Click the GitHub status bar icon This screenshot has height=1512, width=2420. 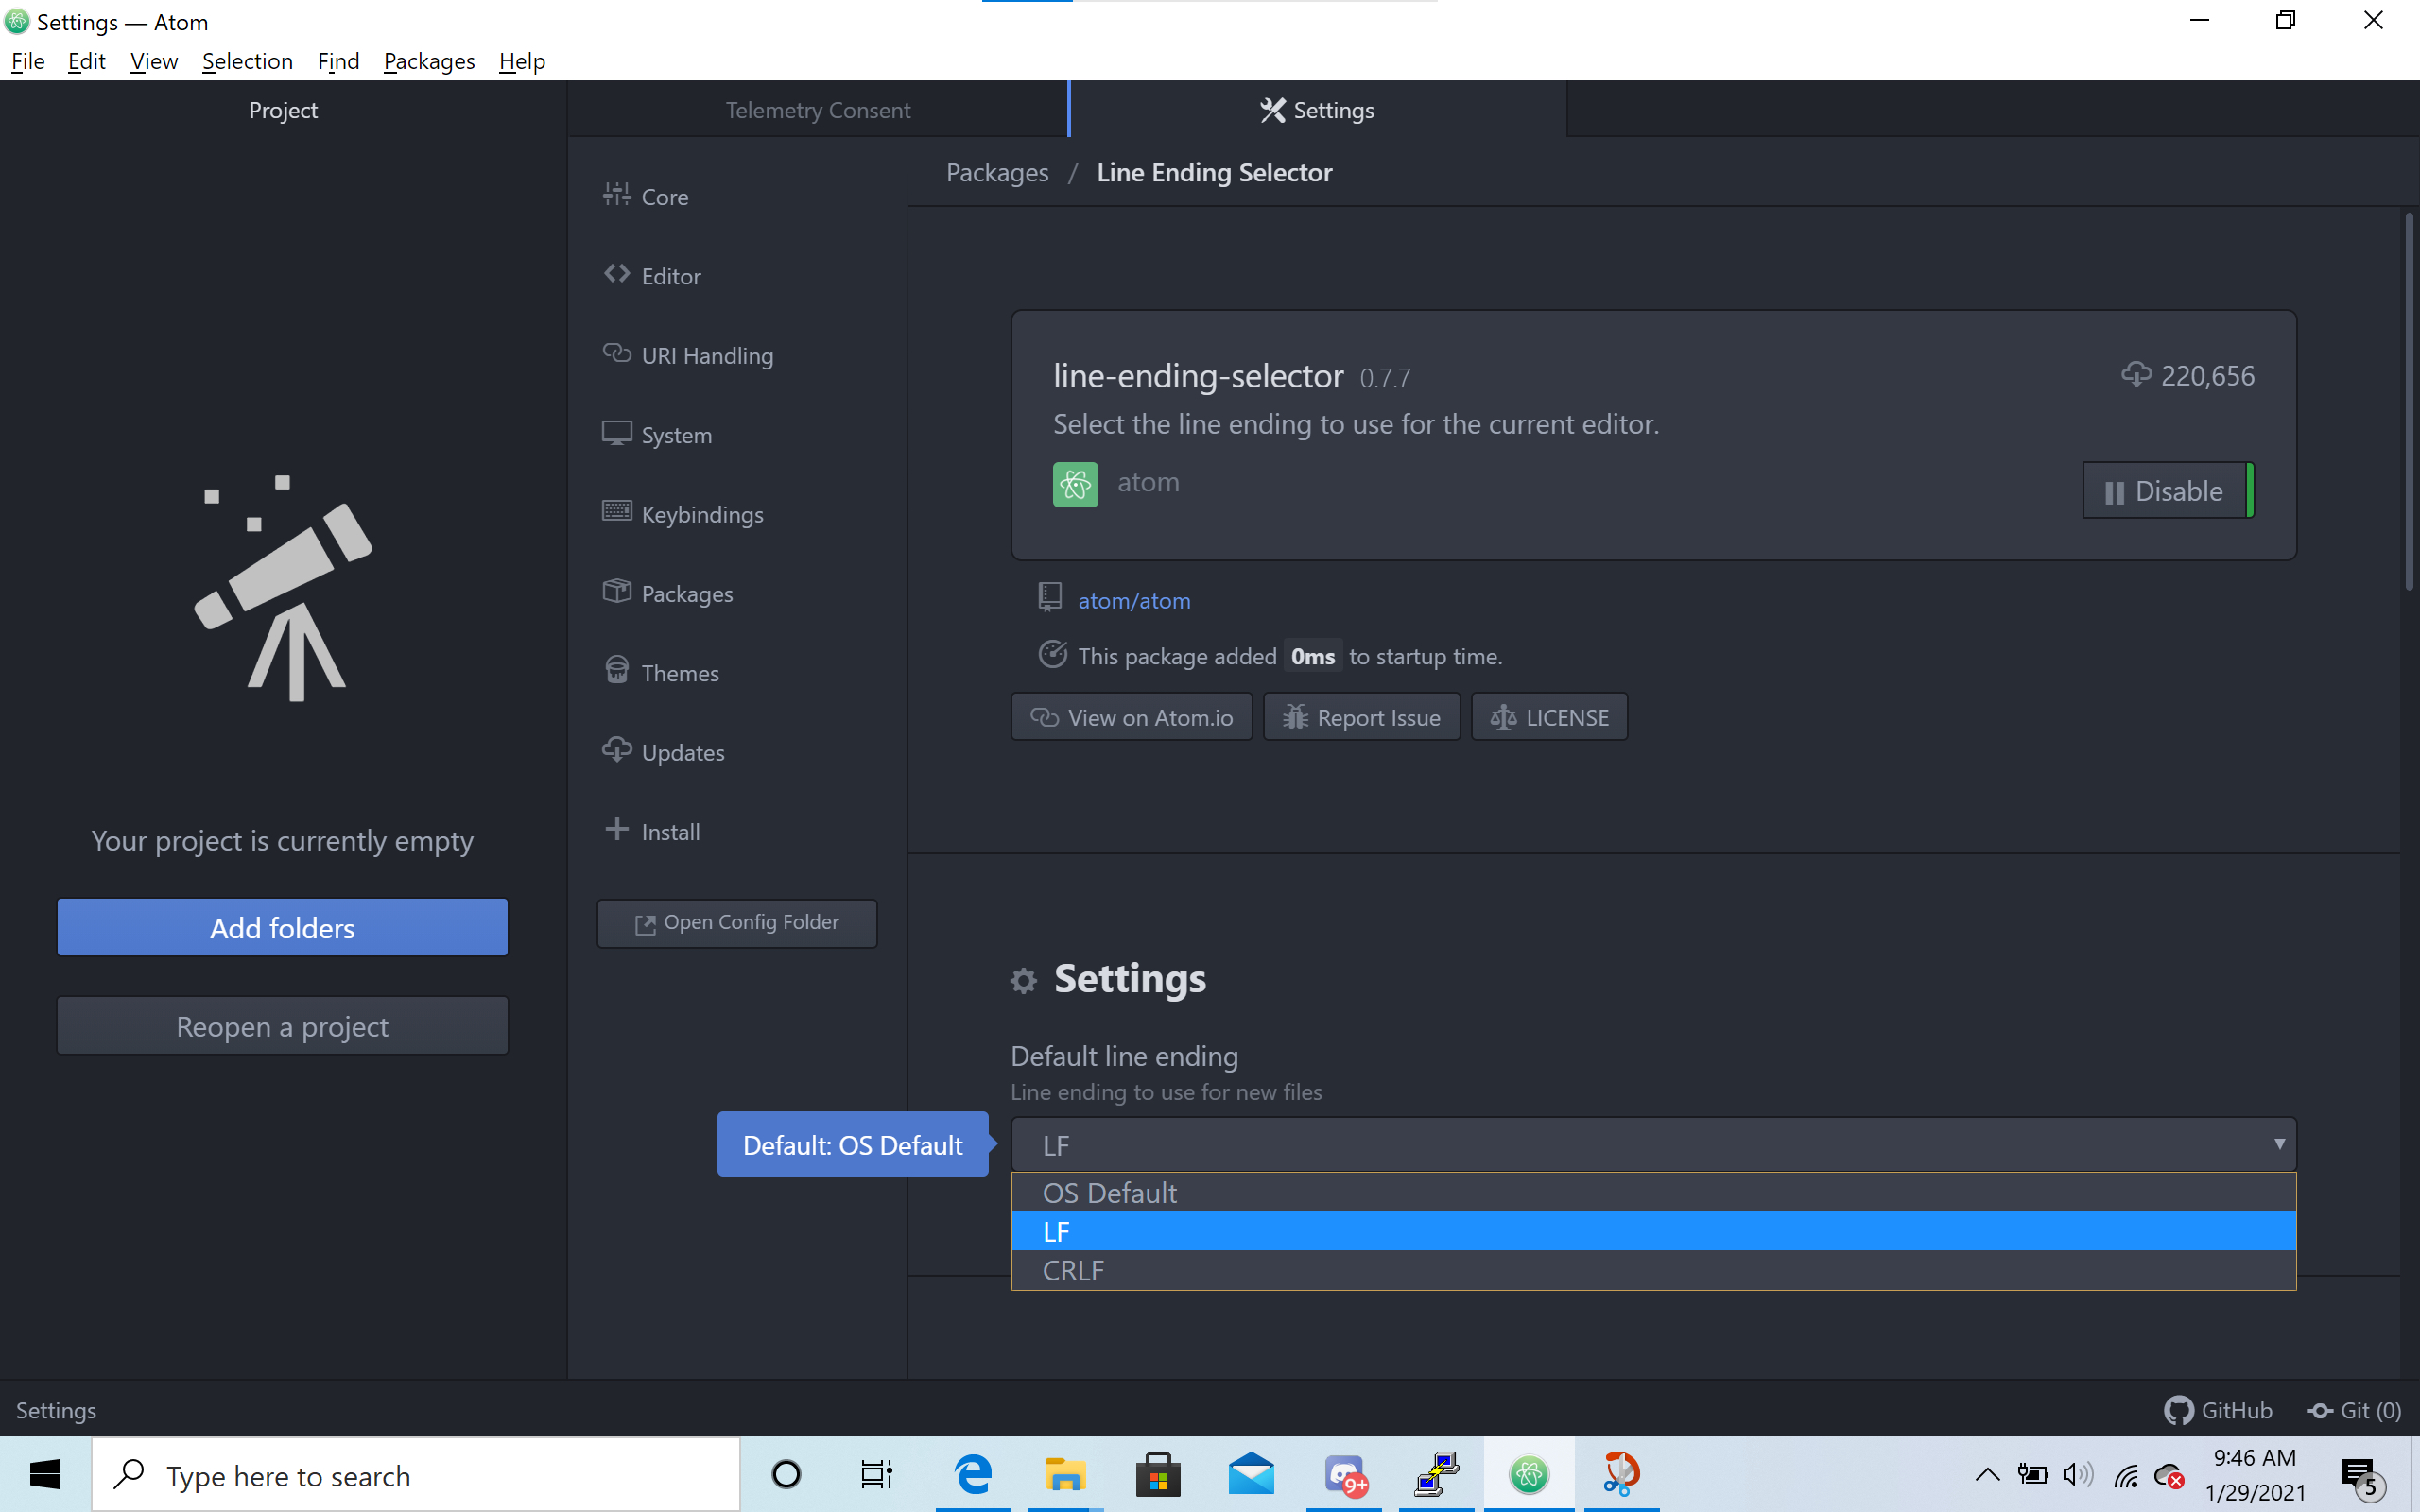click(2218, 1410)
